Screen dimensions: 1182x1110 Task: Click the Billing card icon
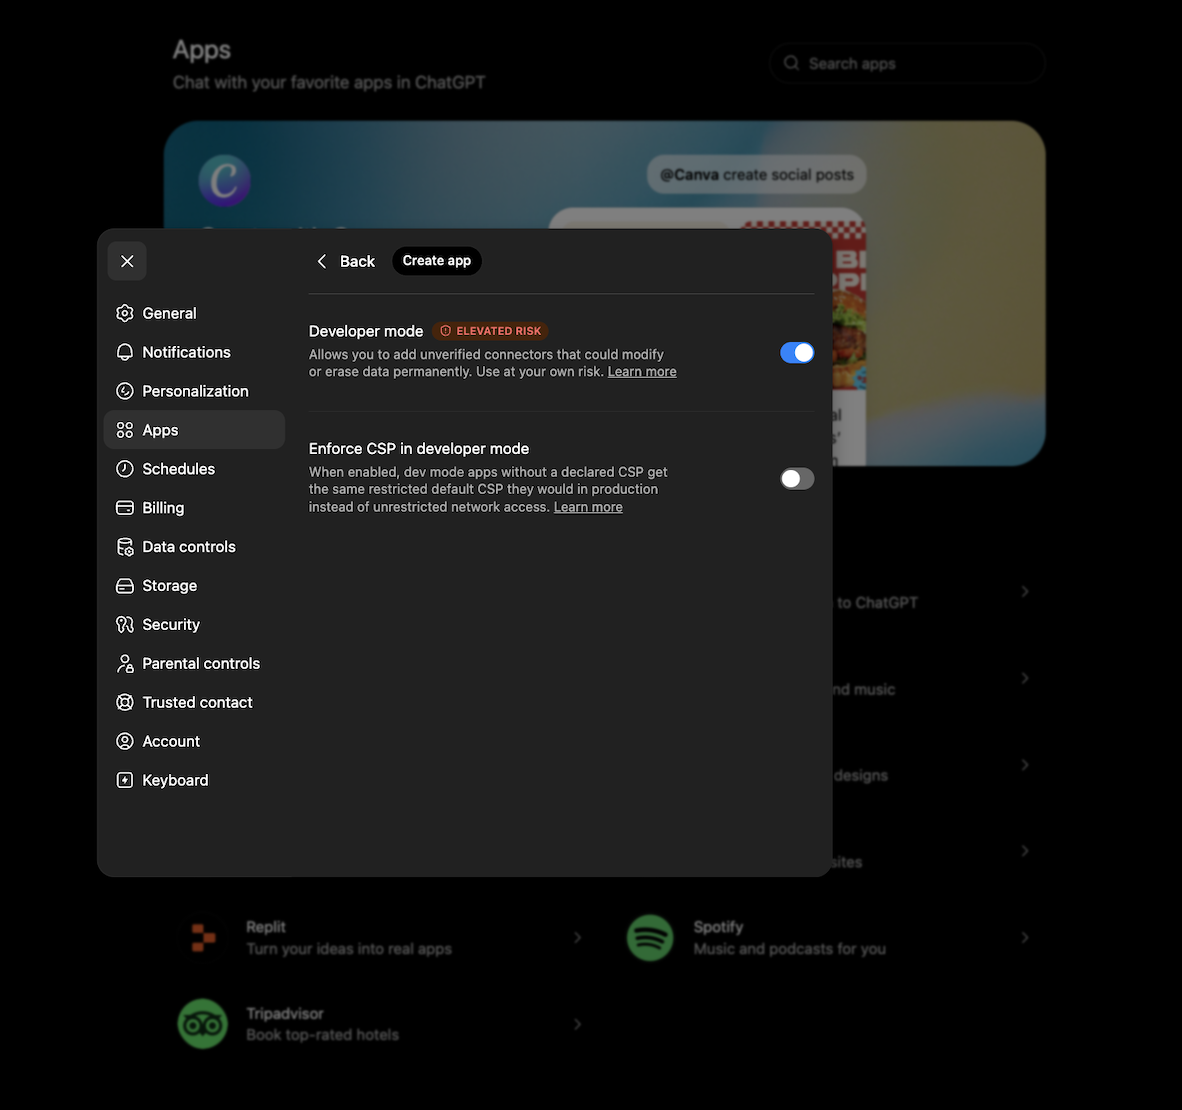click(x=124, y=507)
